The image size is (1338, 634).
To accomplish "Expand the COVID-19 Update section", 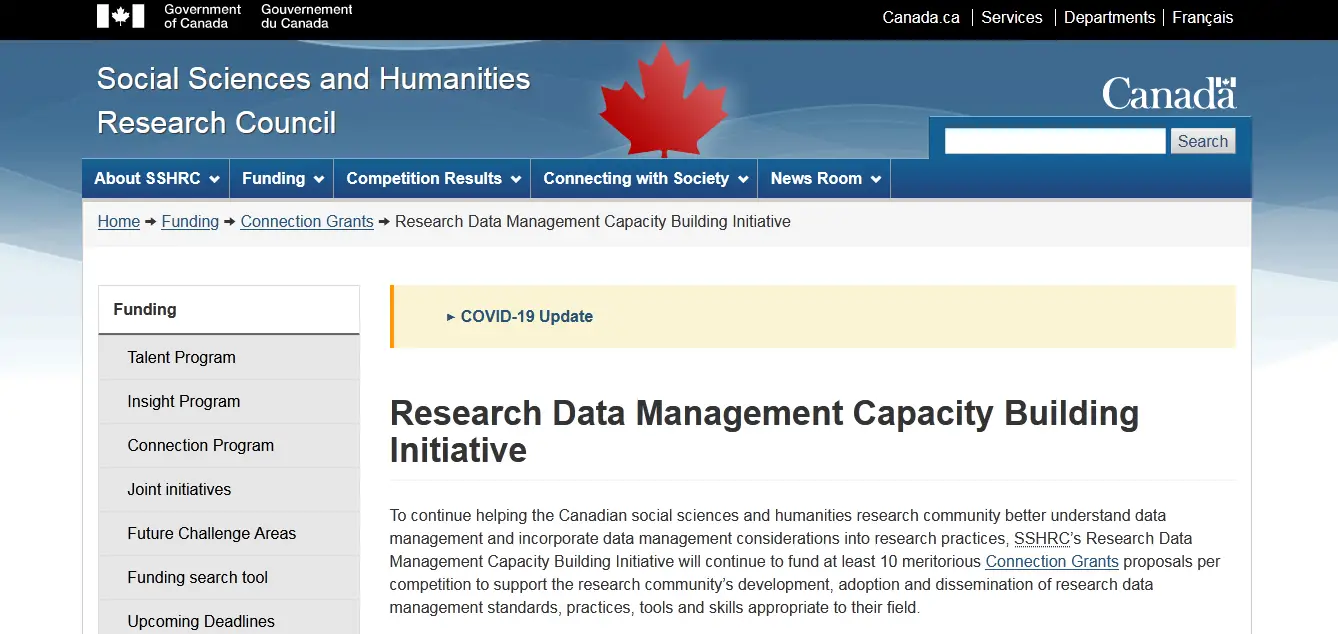I will click(526, 316).
